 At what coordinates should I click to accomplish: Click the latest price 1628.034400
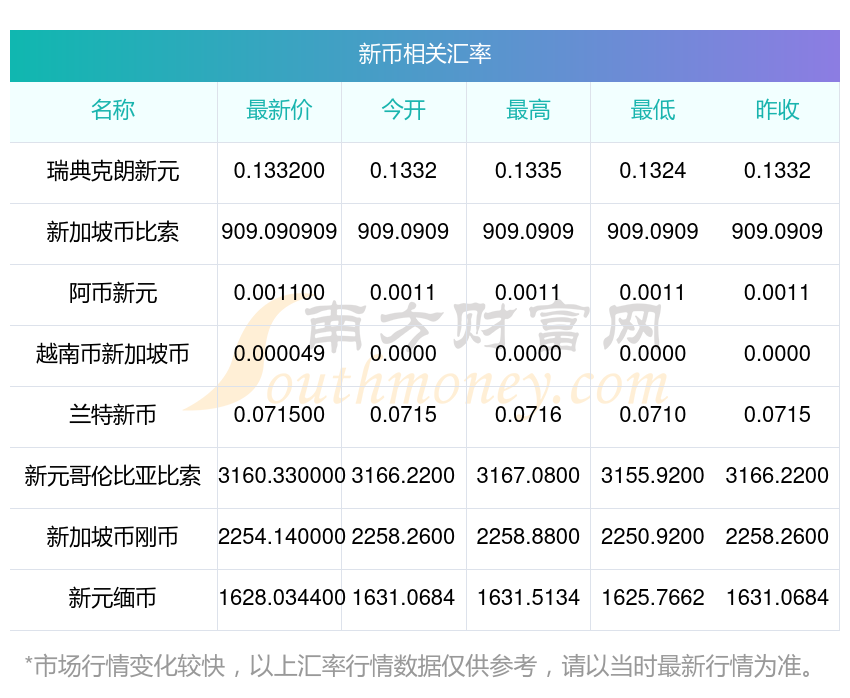tap(282, 598)
